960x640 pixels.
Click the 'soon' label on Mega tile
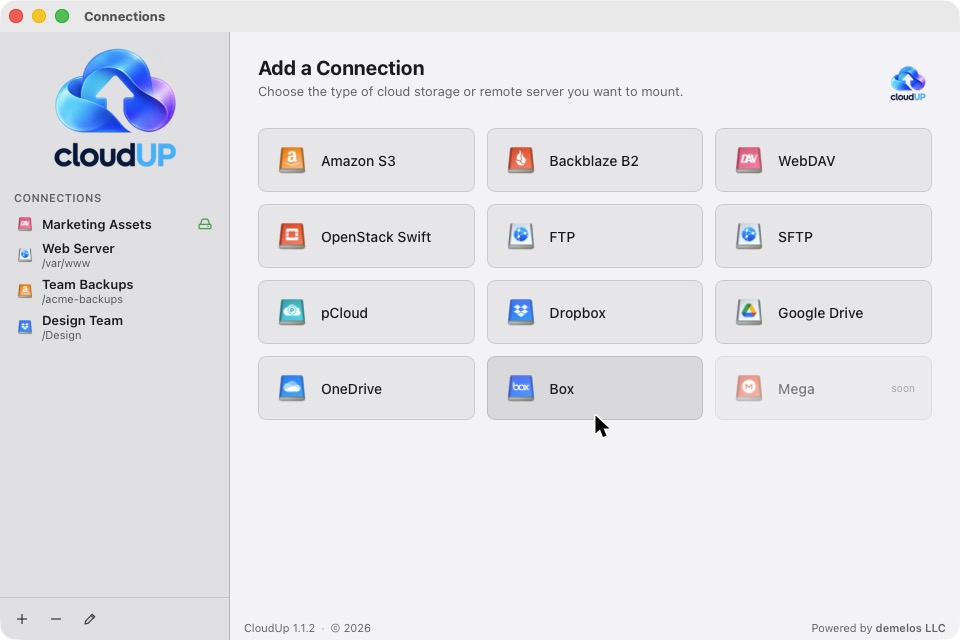coord(903,388)
